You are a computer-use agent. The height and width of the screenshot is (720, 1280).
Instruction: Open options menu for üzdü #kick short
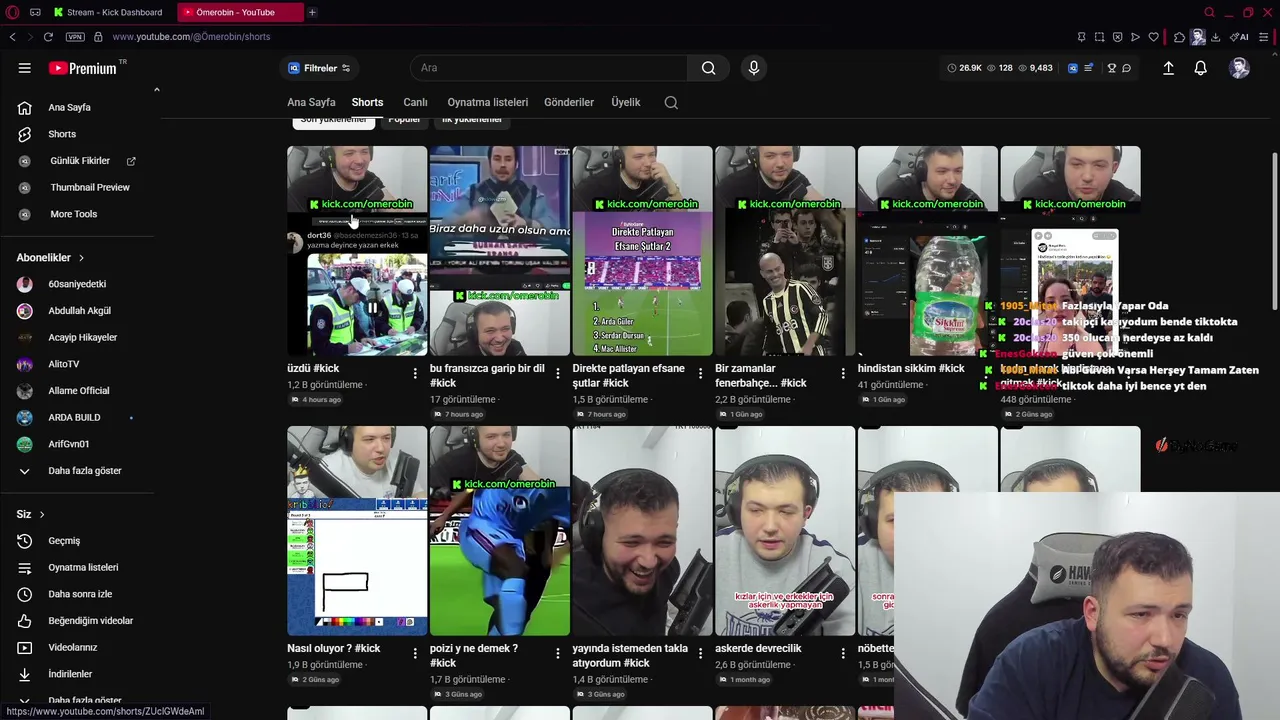pyautogui.click(x=415, y=373)
